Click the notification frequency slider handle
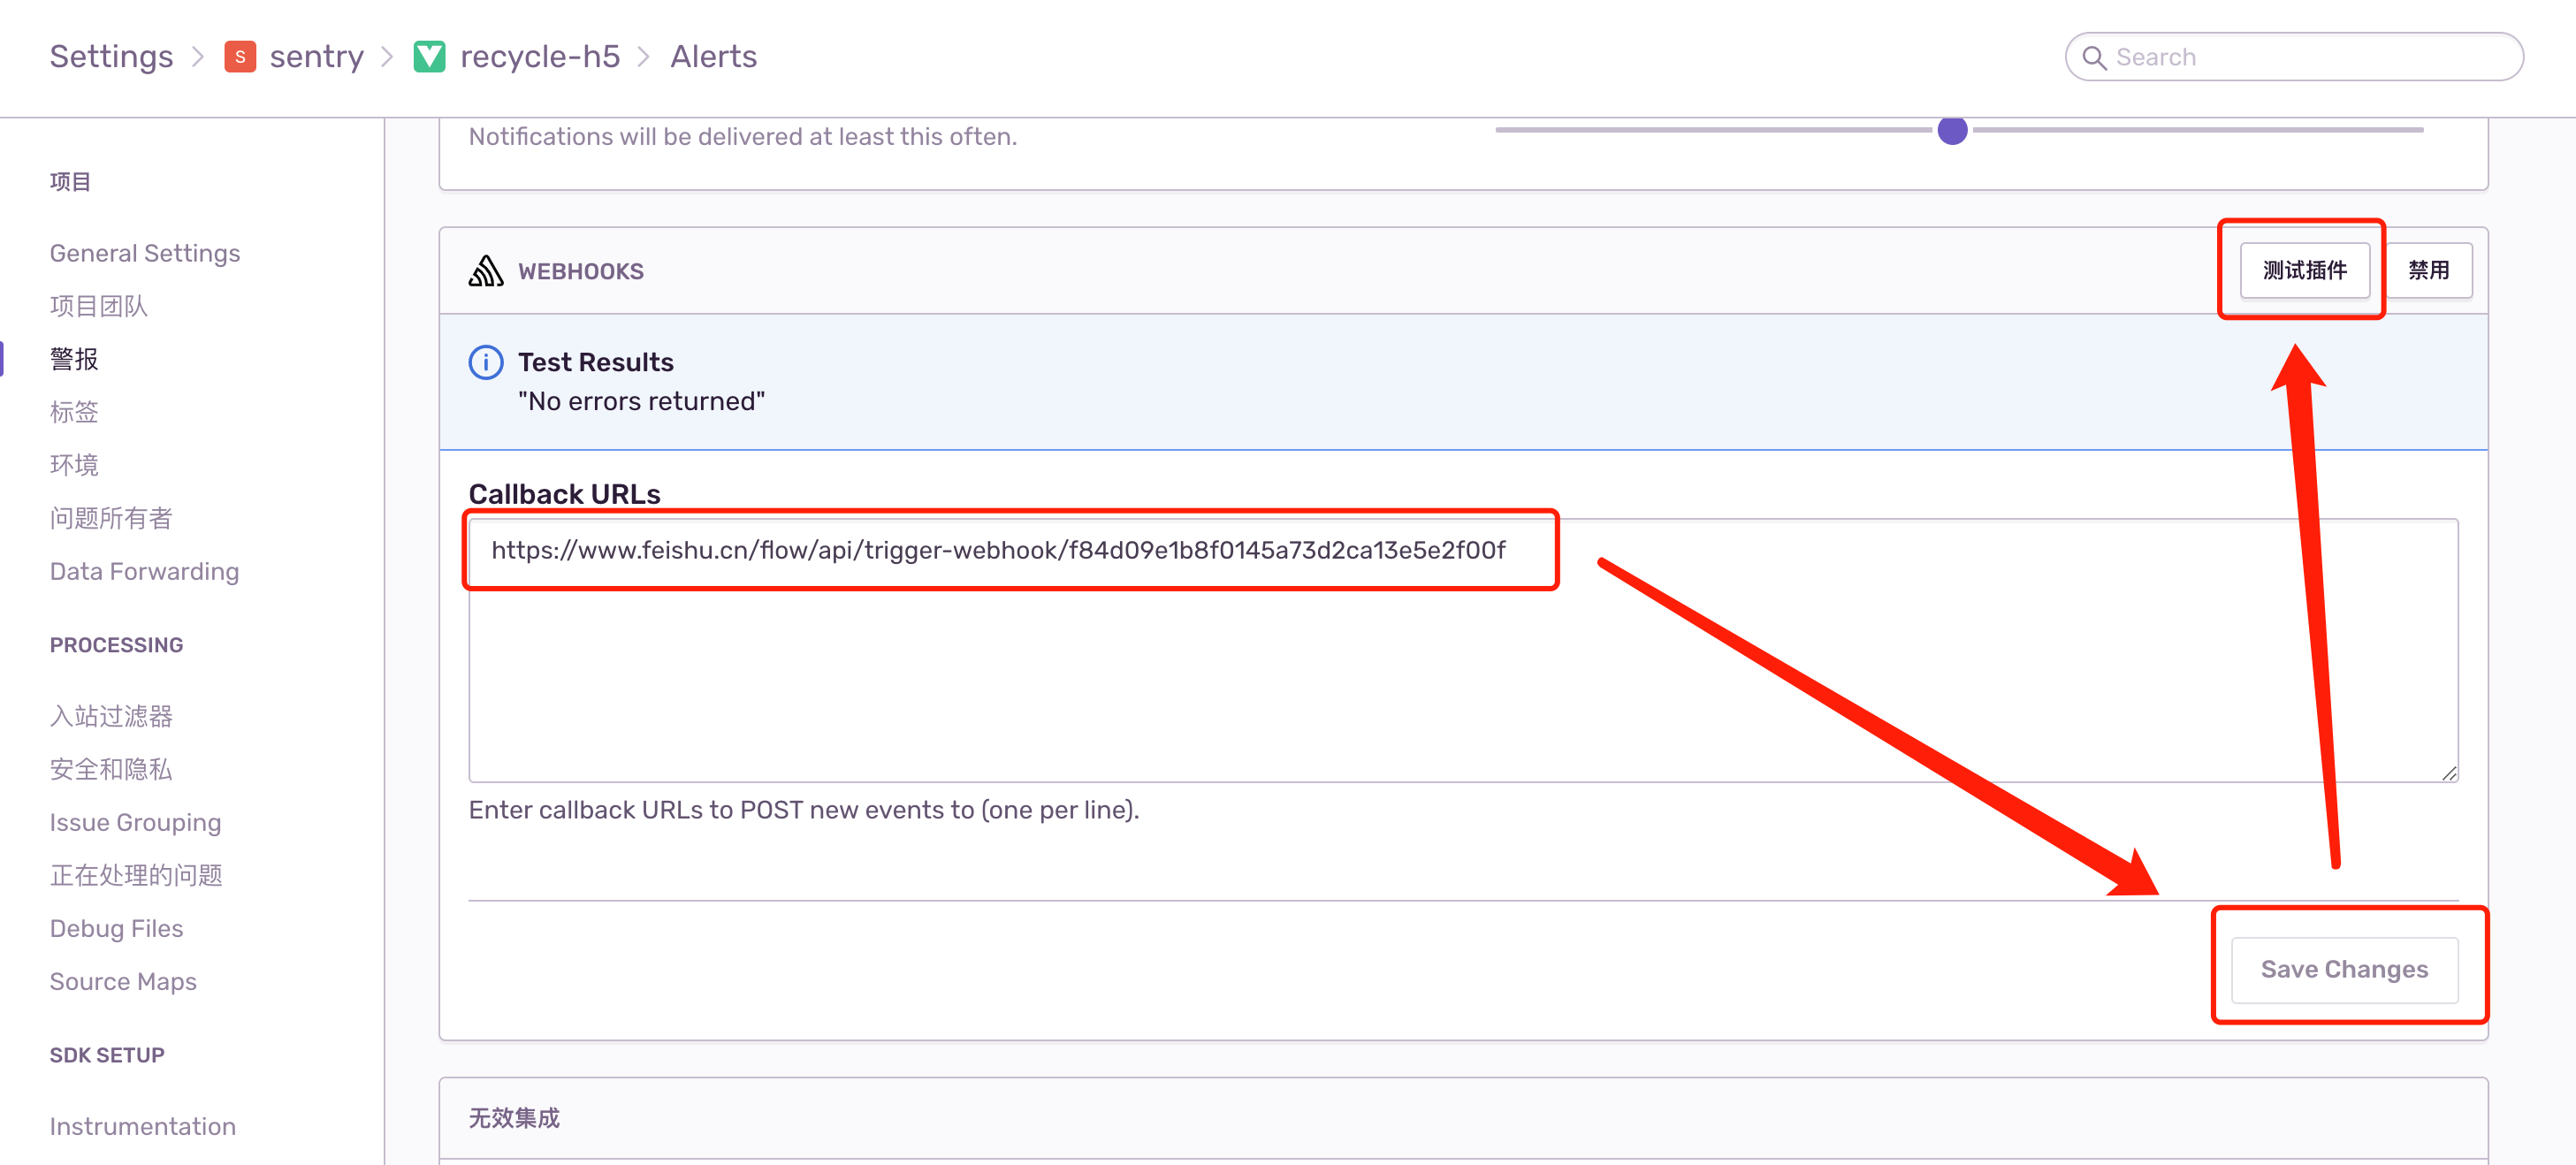 pos(1952,130)
